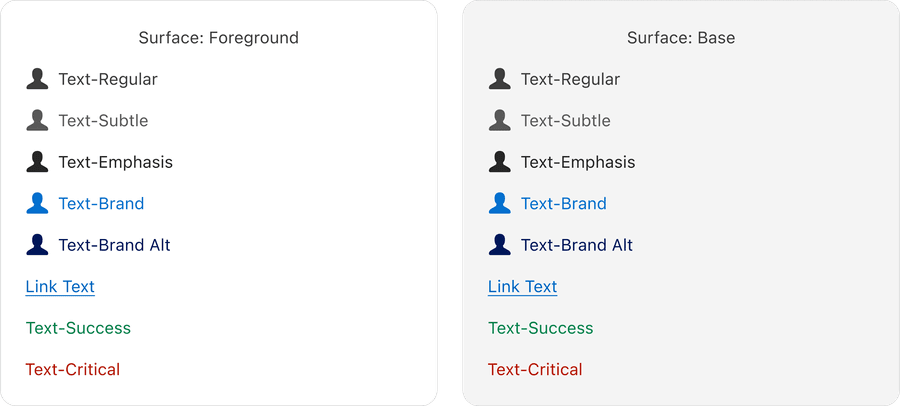Click the Surface: Base heading

tap(681, 38)
